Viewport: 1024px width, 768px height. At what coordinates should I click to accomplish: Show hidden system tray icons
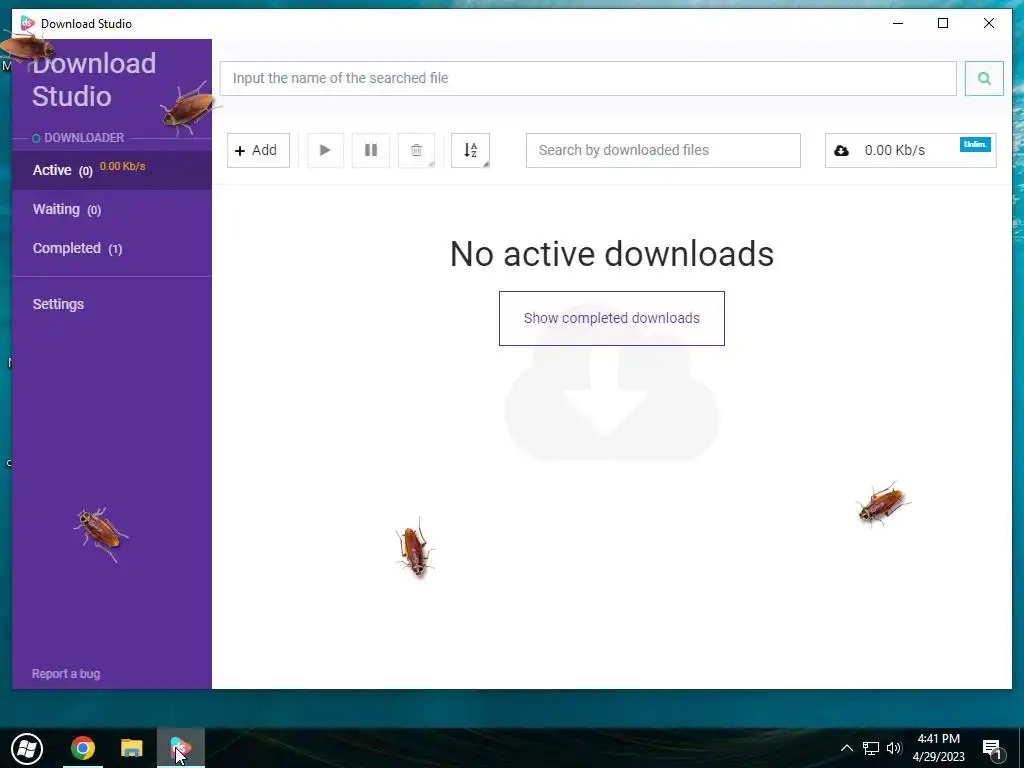click(846, 748)
